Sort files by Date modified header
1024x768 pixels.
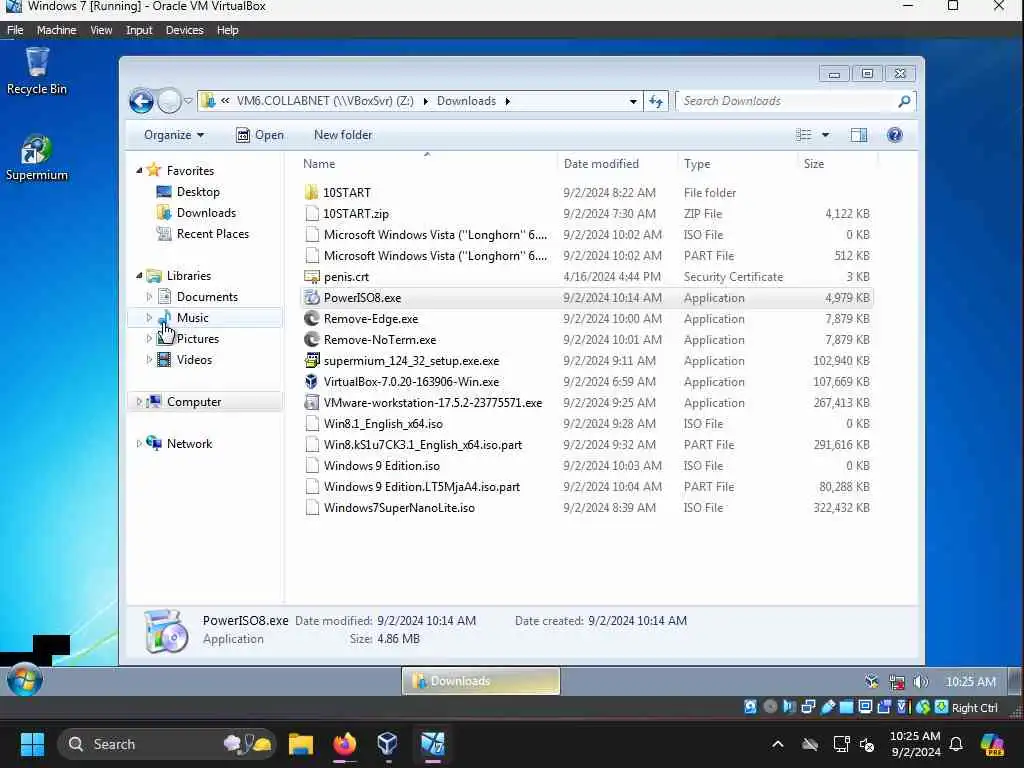pyautogui.click(x=617, y=164)
